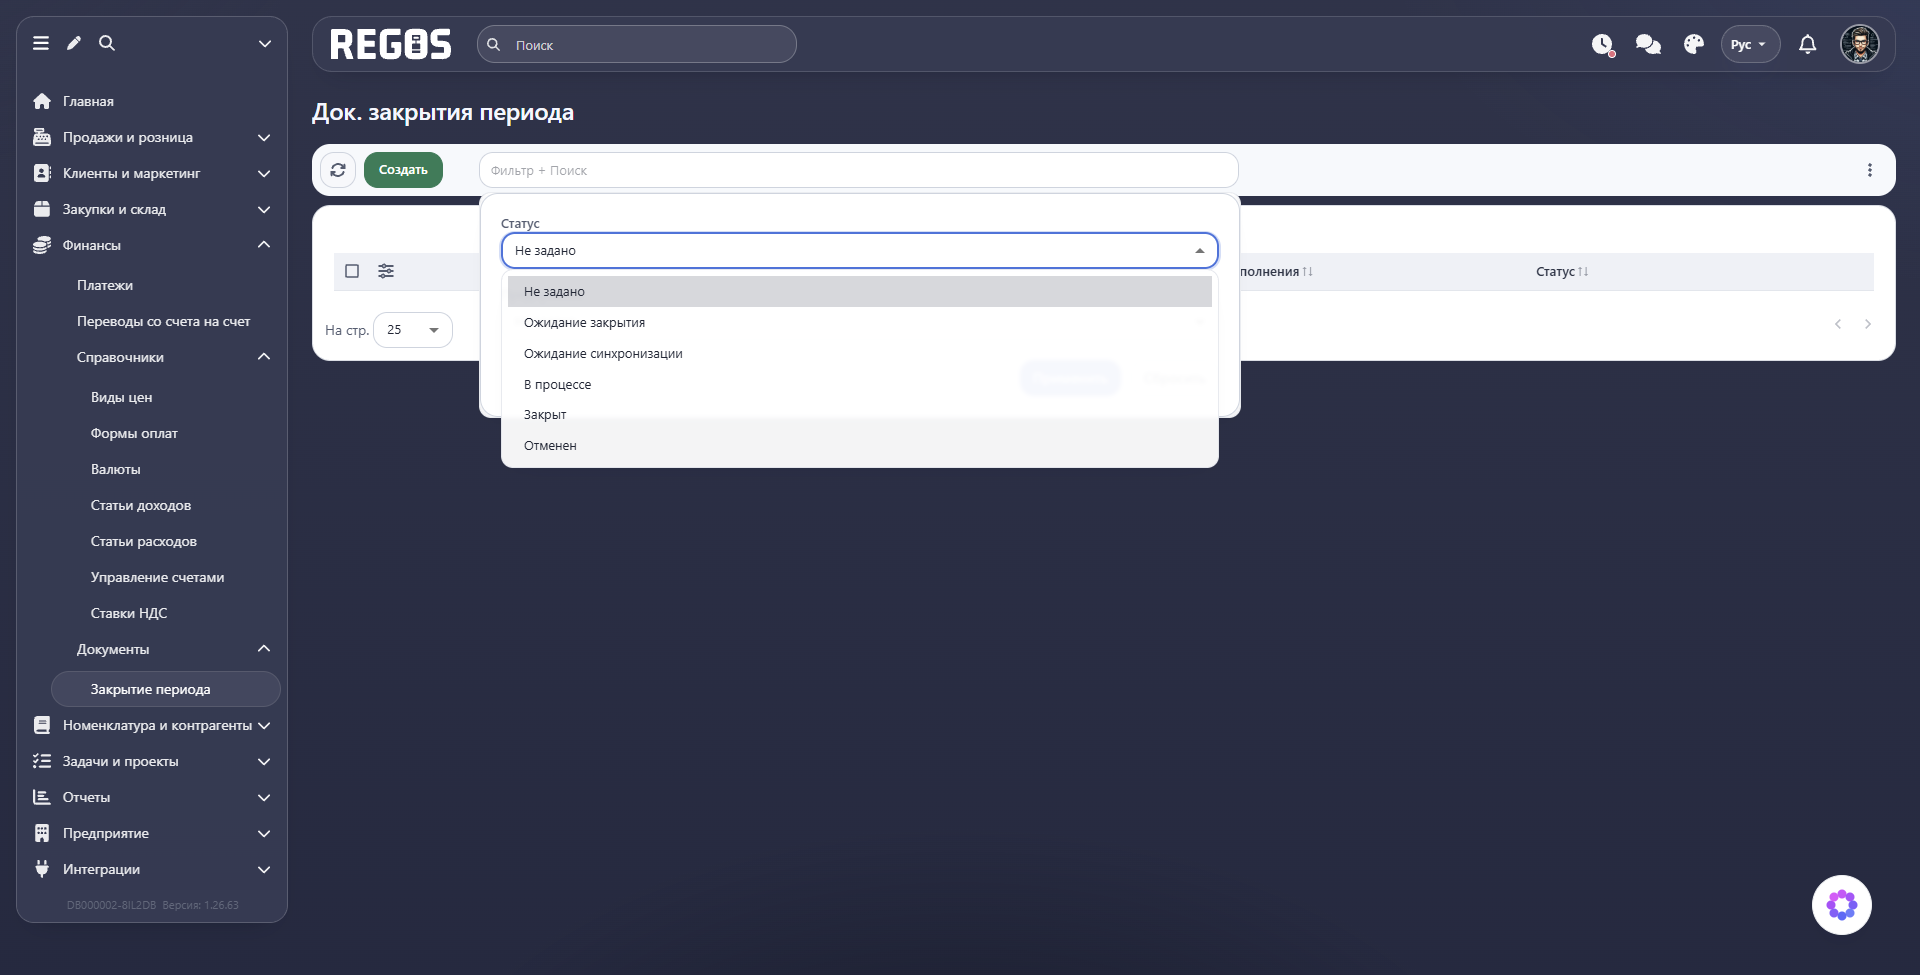Click the refresh list button
This screenshot has height=975, width=1920.
pyautogui.click(x=338, y=170)
